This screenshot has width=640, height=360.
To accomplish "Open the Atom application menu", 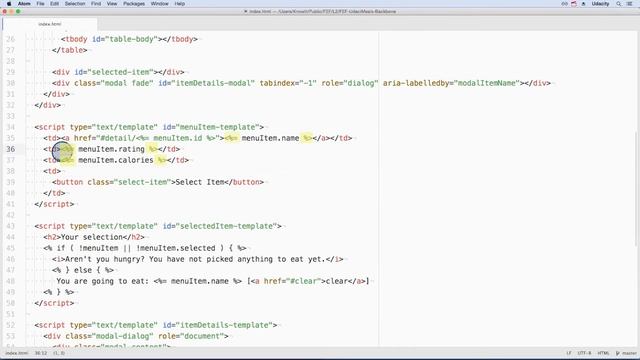I will click(24, 4).
